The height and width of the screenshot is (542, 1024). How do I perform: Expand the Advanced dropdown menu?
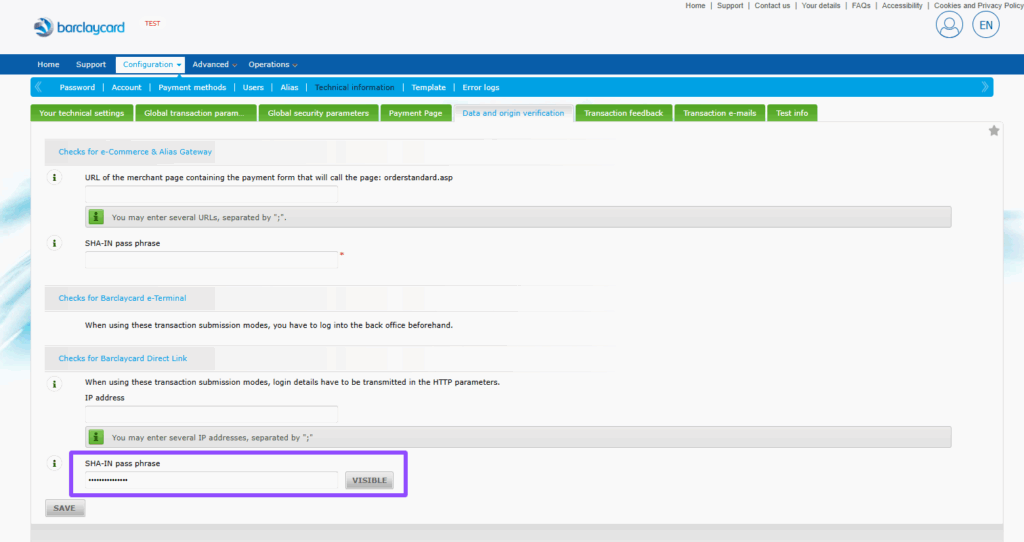[x=214, y=65]
